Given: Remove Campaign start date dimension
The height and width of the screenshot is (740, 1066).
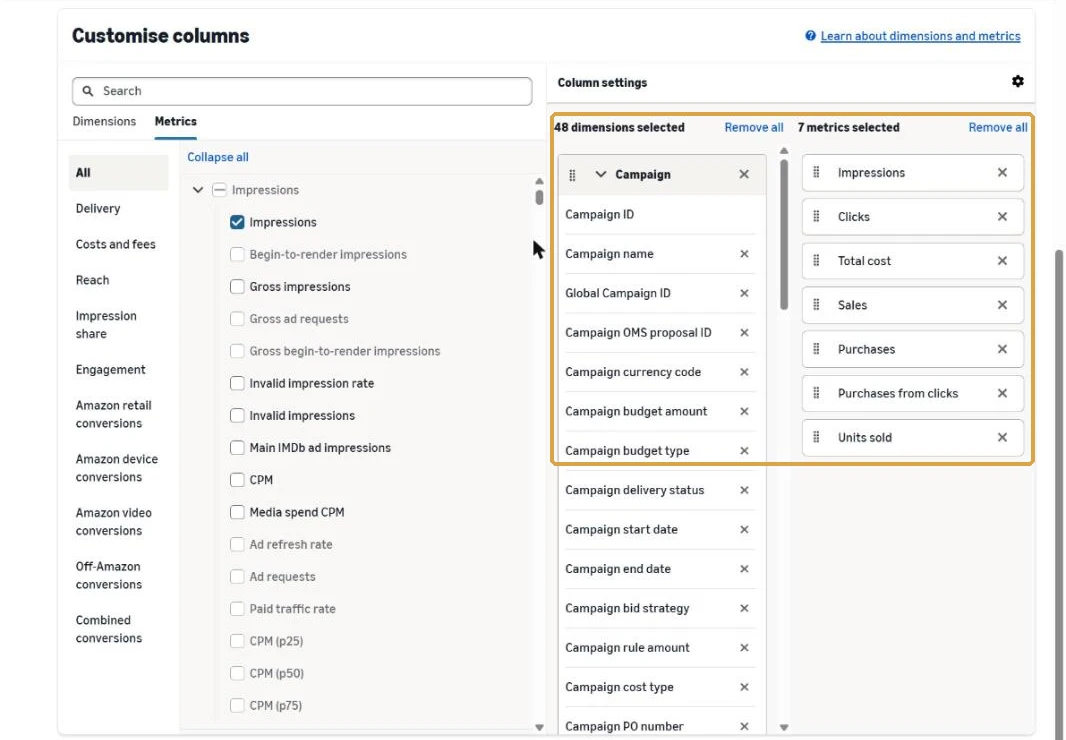Looking at the screenshot, I should tap(744, 530).
